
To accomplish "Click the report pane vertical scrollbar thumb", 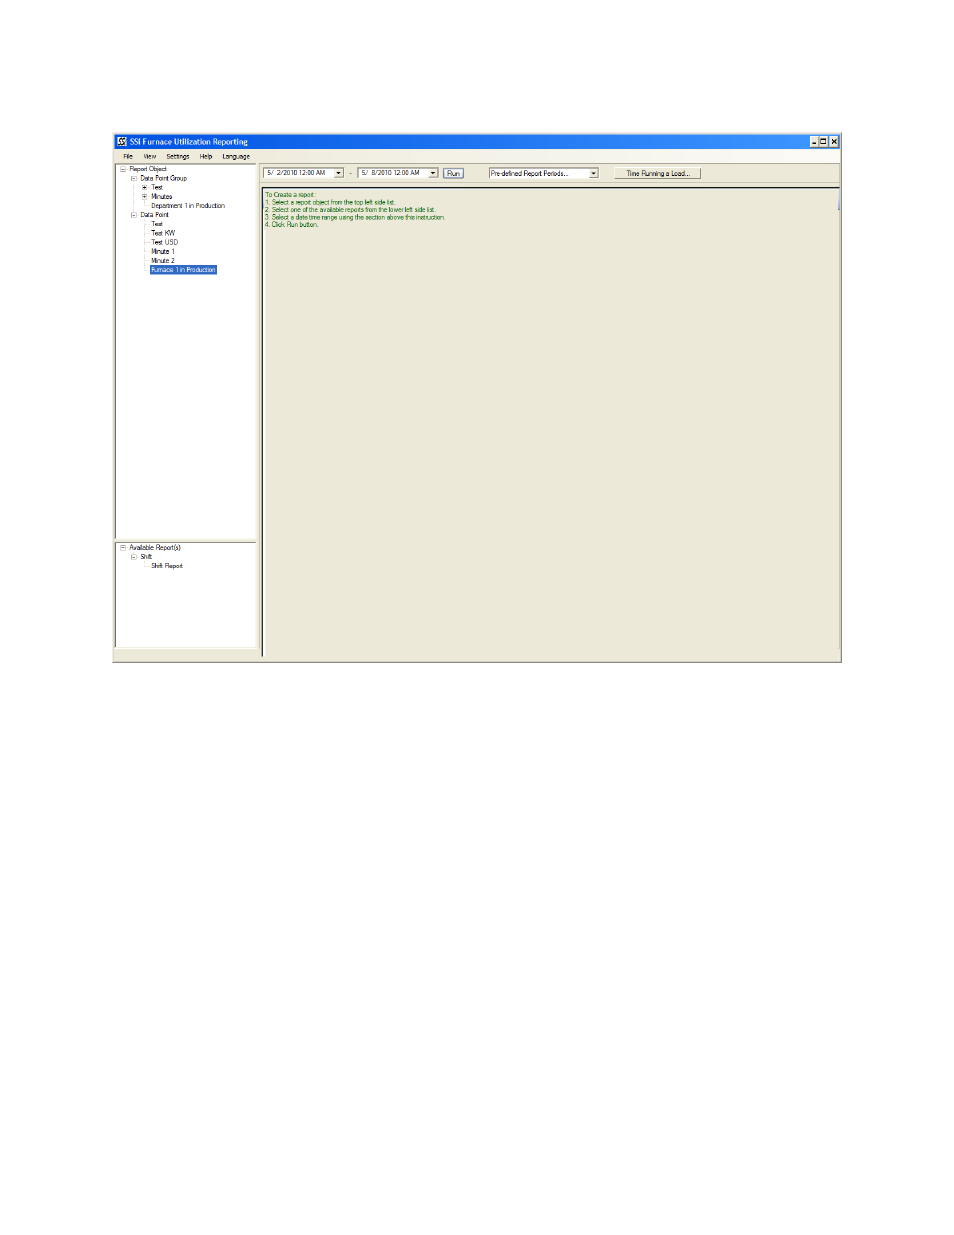I will (x=838, y=199).
